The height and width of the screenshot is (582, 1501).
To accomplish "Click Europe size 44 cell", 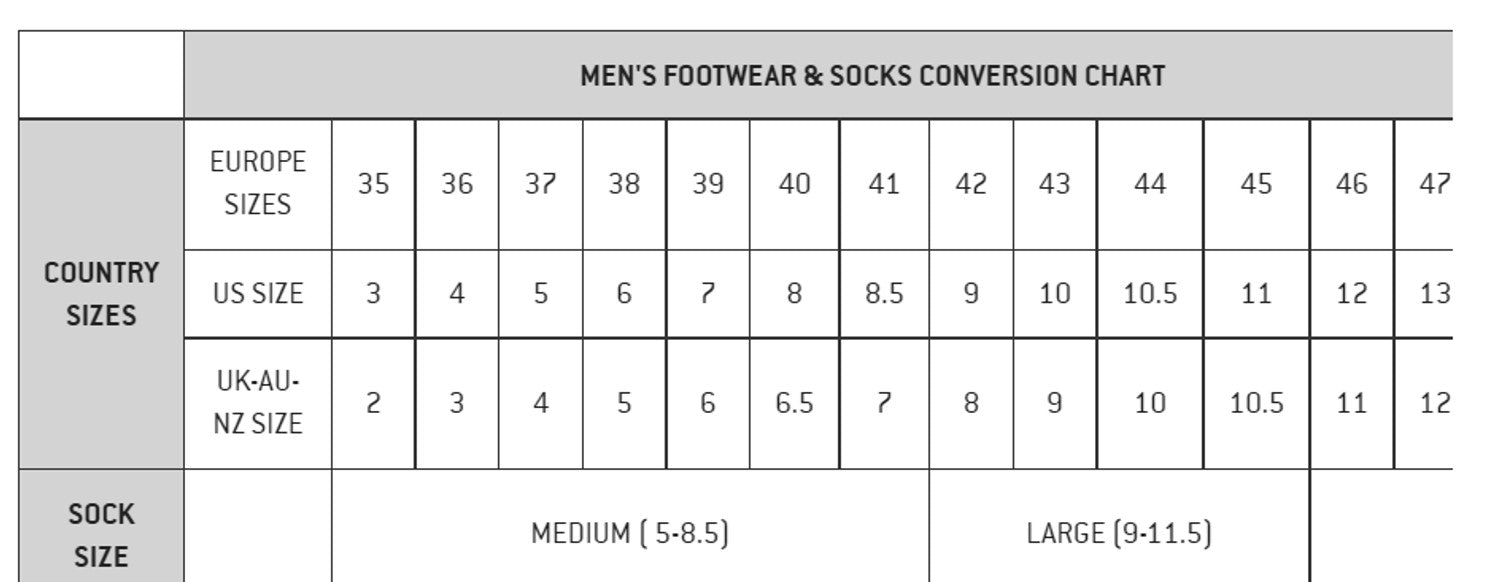I will click(x=1150, y=185).
